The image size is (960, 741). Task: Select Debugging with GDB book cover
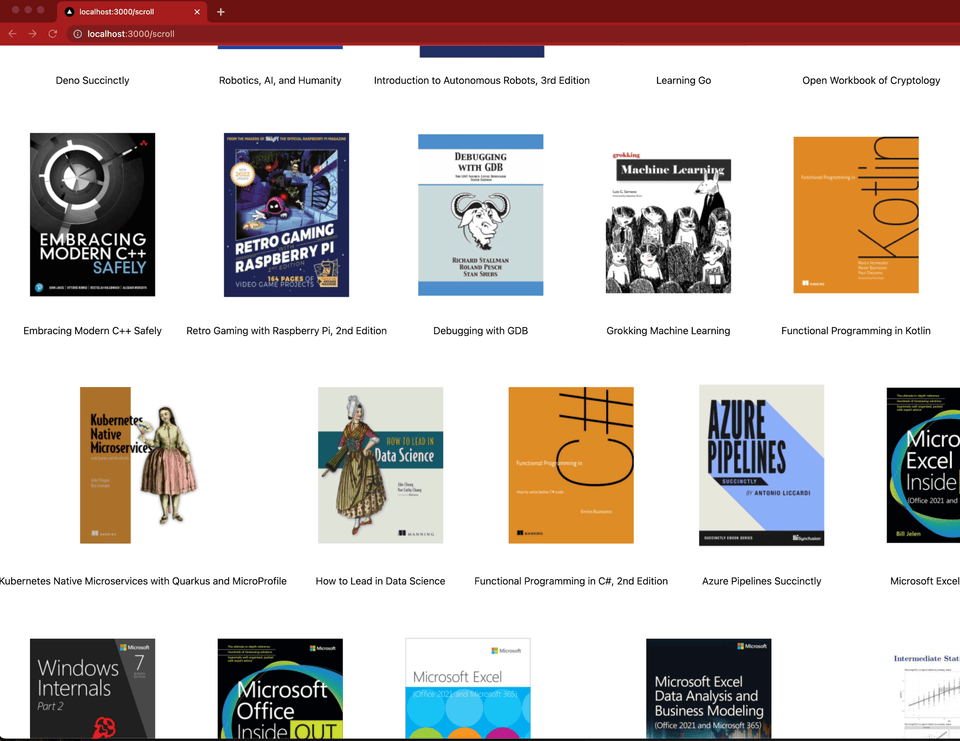(x=481, y=214)
